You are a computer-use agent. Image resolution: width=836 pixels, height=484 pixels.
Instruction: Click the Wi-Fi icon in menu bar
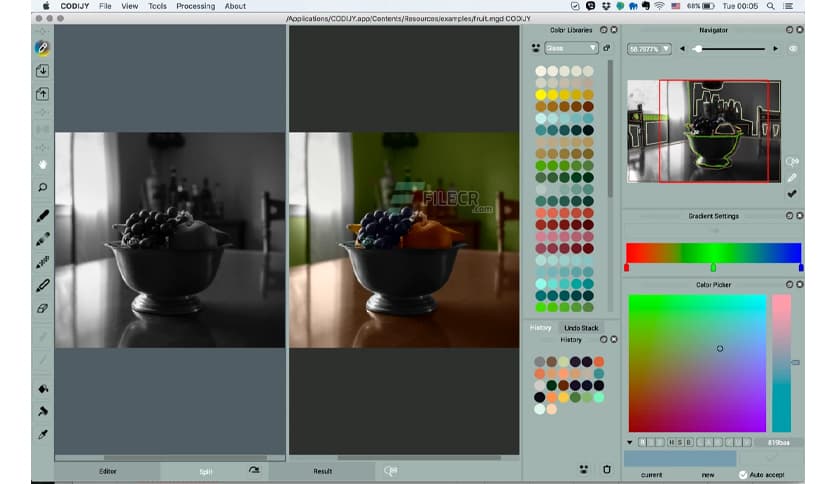pos(660,6)
